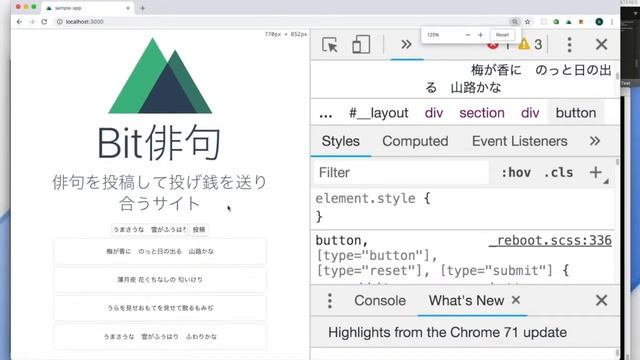This screenshot has height=360, width=640.
Task: Switch to the Event Listeners tab
Action: click(520, 141)
